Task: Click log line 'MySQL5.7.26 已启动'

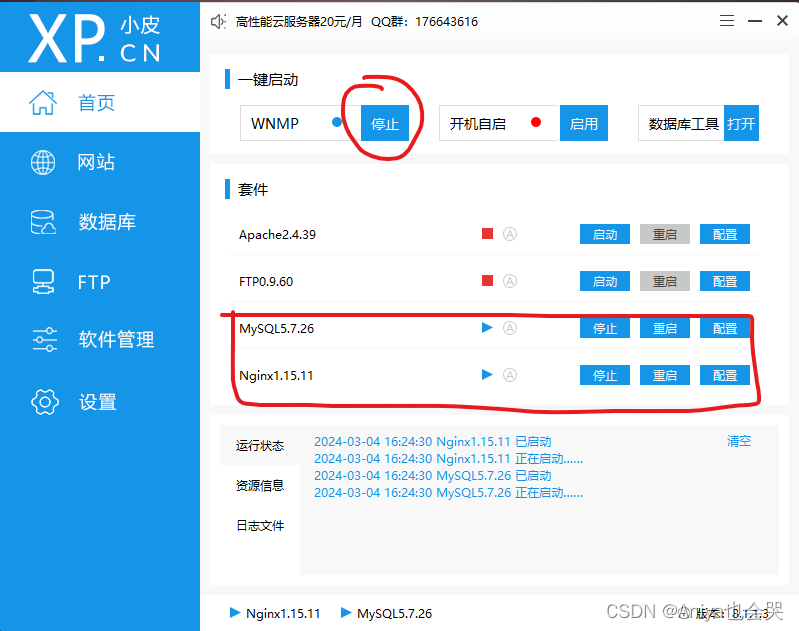Action: (x=433, y=476)
